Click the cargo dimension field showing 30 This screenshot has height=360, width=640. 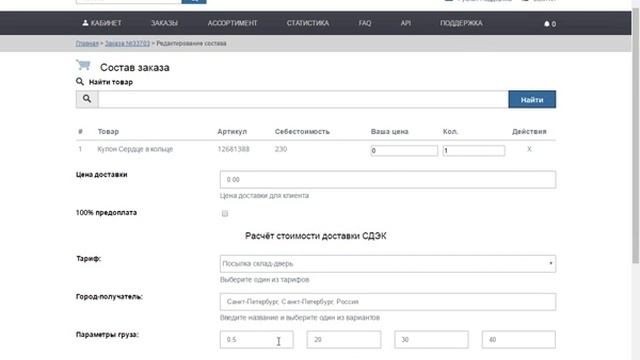click(x=431, y=340)
